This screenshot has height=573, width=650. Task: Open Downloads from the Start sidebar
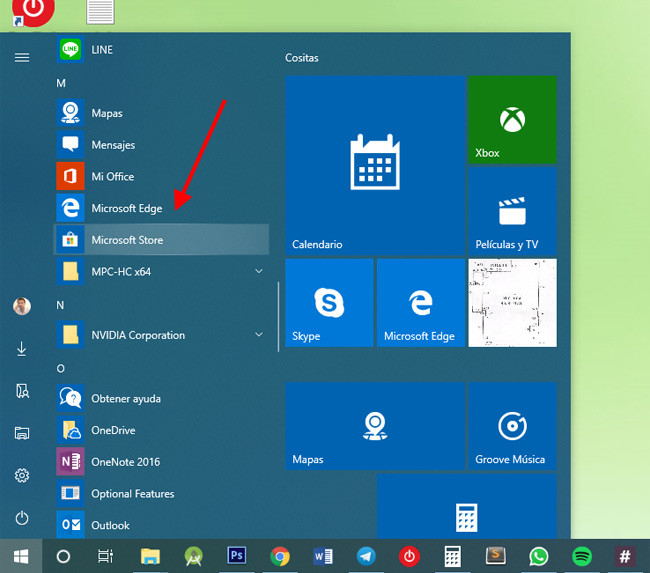[x=22, y=349]
